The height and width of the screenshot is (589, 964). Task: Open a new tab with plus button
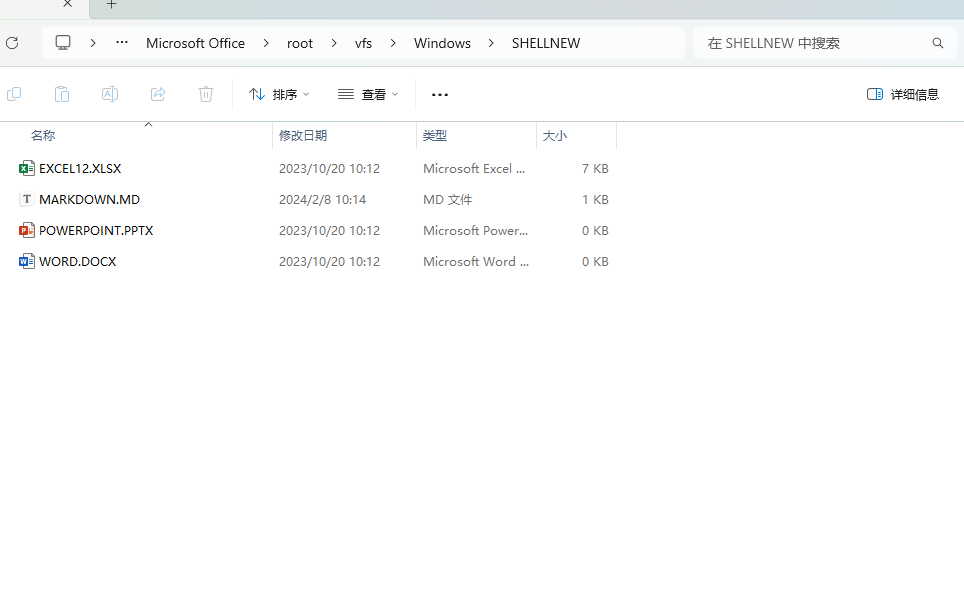point(112,5)
